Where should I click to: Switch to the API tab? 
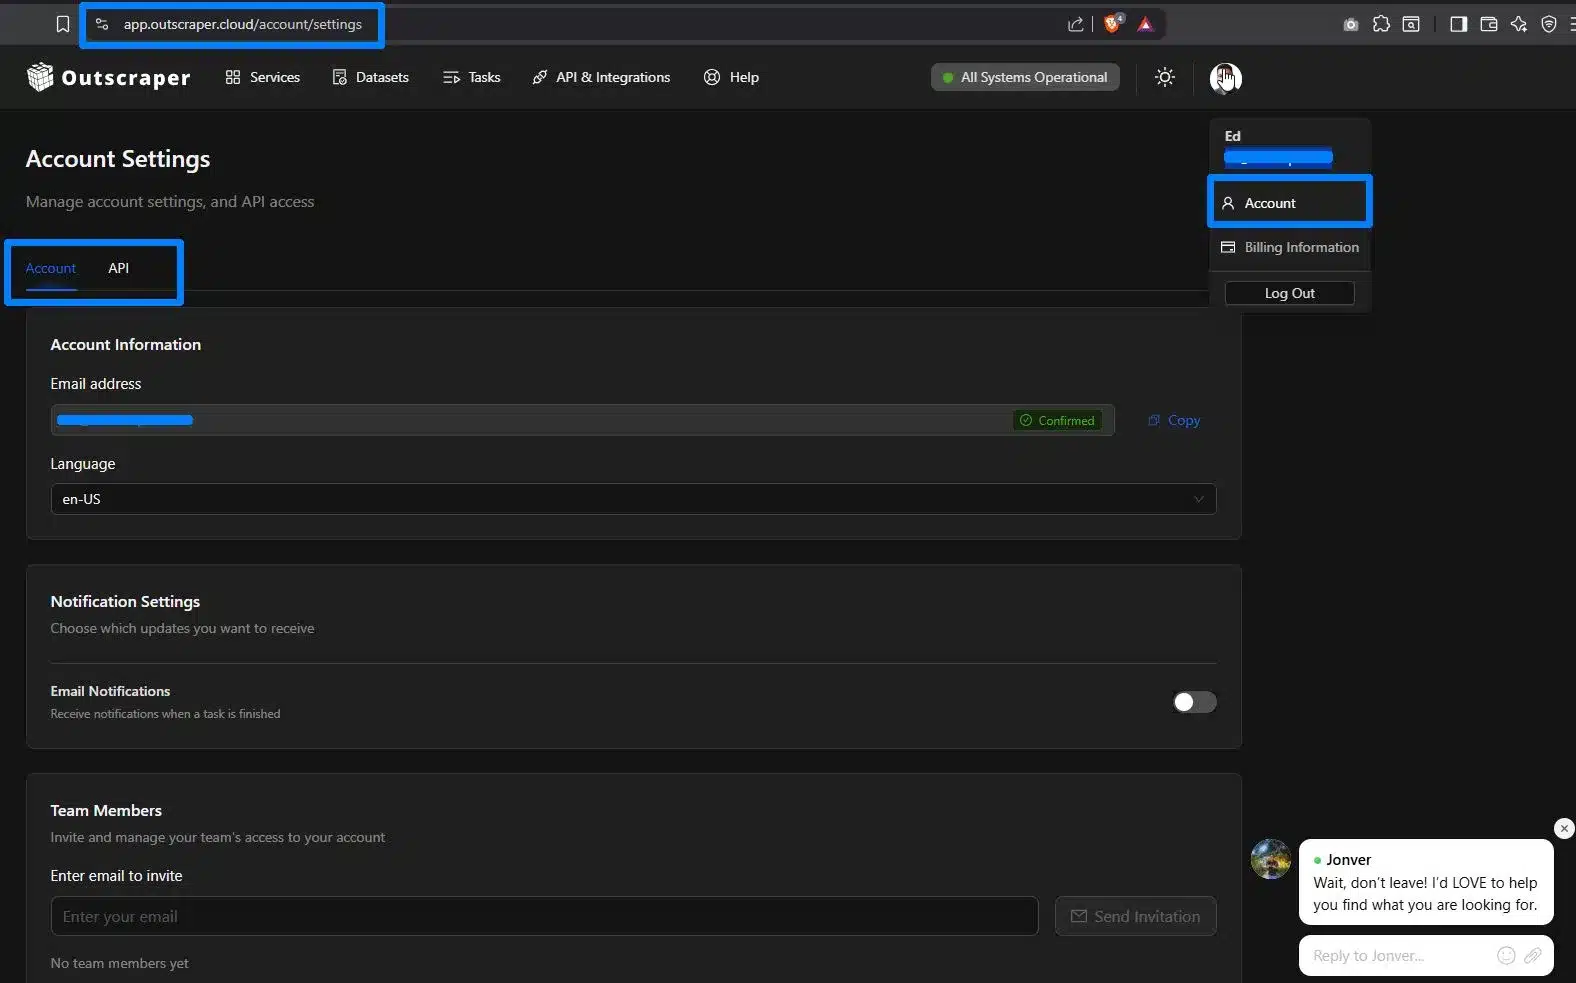(x=118, y=268)
